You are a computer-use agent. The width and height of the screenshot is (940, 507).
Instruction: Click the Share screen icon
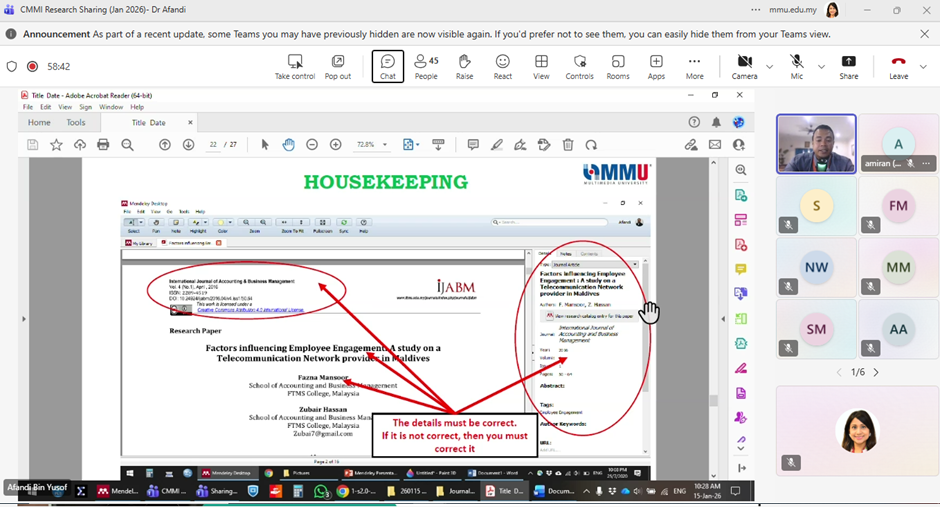(848, 66)
